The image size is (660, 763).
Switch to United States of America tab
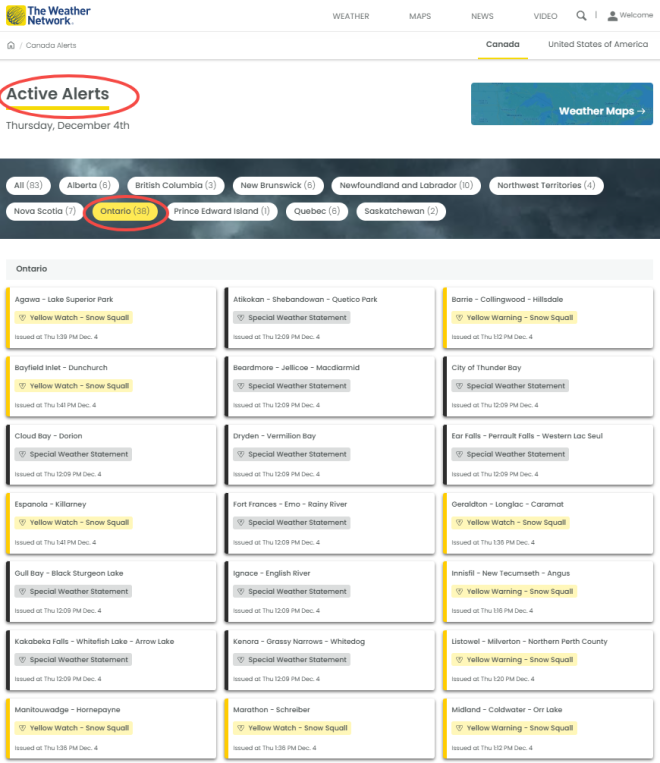[598, 45]
